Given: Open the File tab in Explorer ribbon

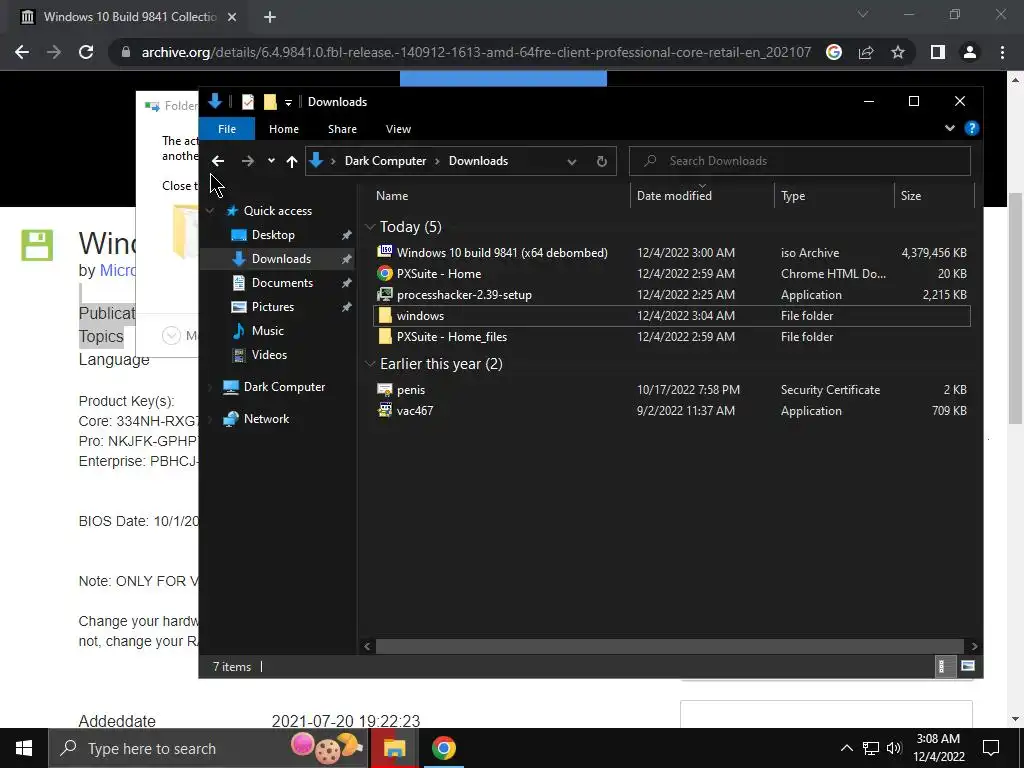Looking at the screenshot, I should [227, 129].
